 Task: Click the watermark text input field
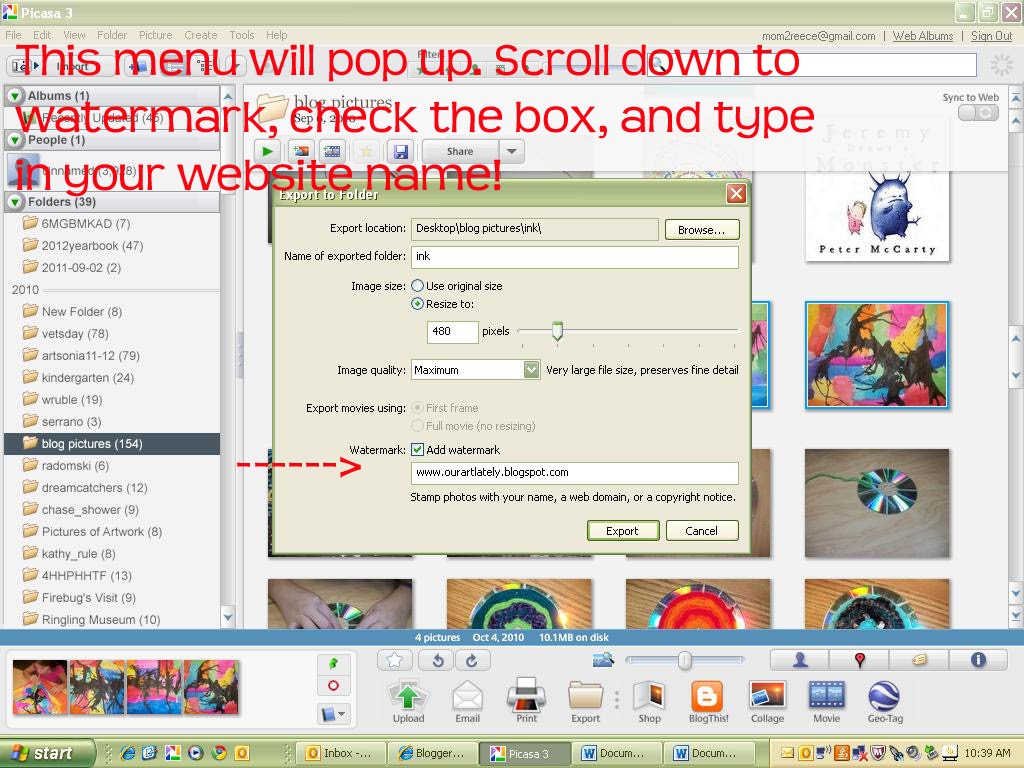coord(575,473)
